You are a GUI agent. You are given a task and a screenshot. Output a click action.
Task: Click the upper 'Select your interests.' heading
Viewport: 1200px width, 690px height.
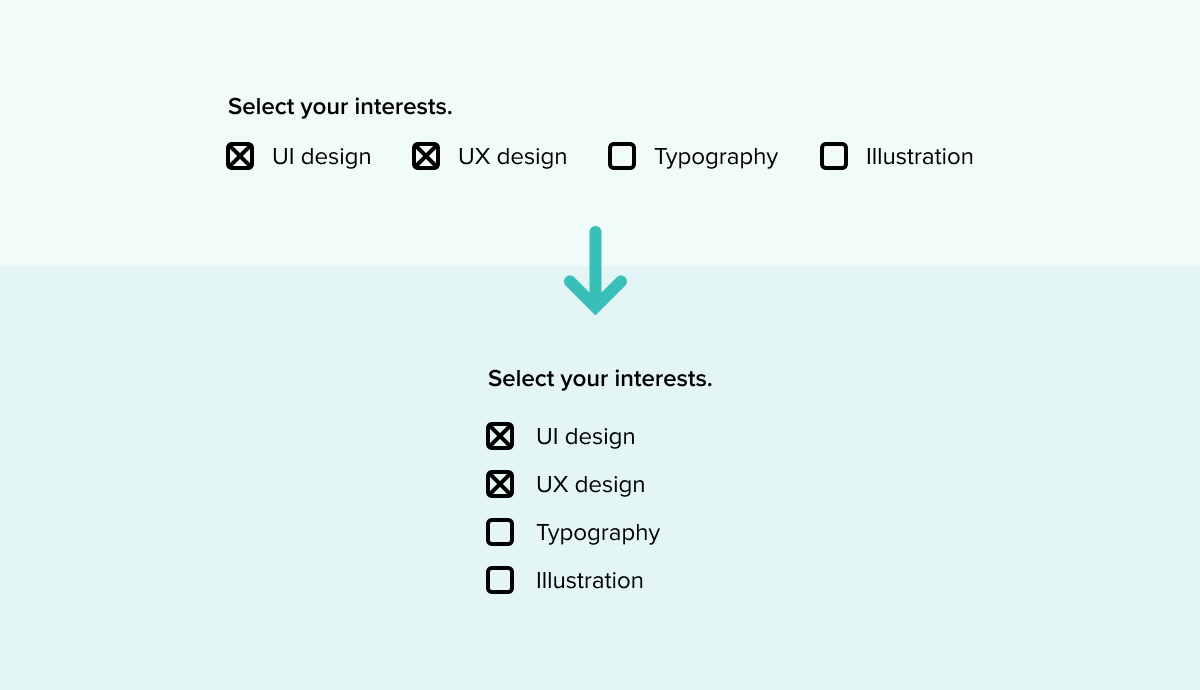click(340, 107)
